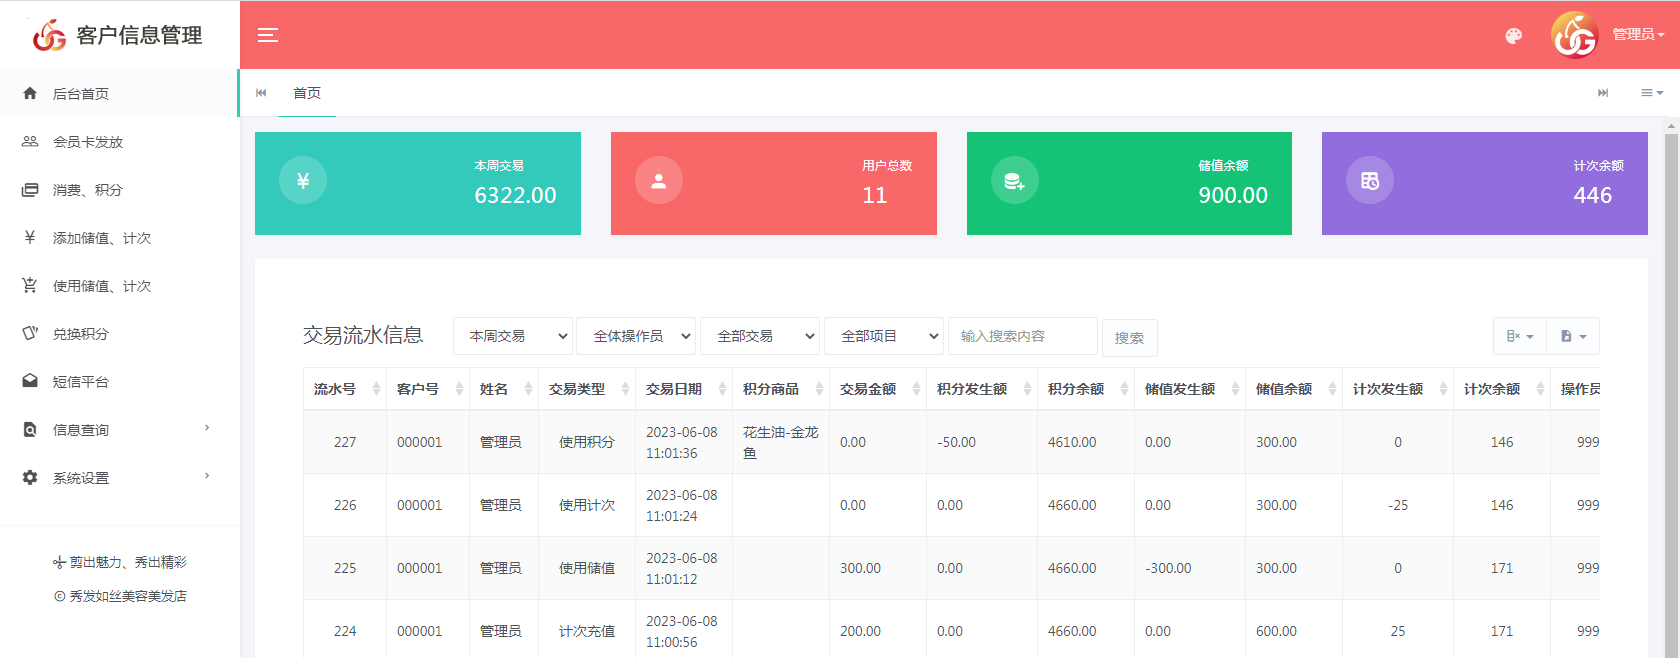Click the 客户信息管理 logo icon
The width and height of the screenshot is (1680, 658).
tap(49, 35)
